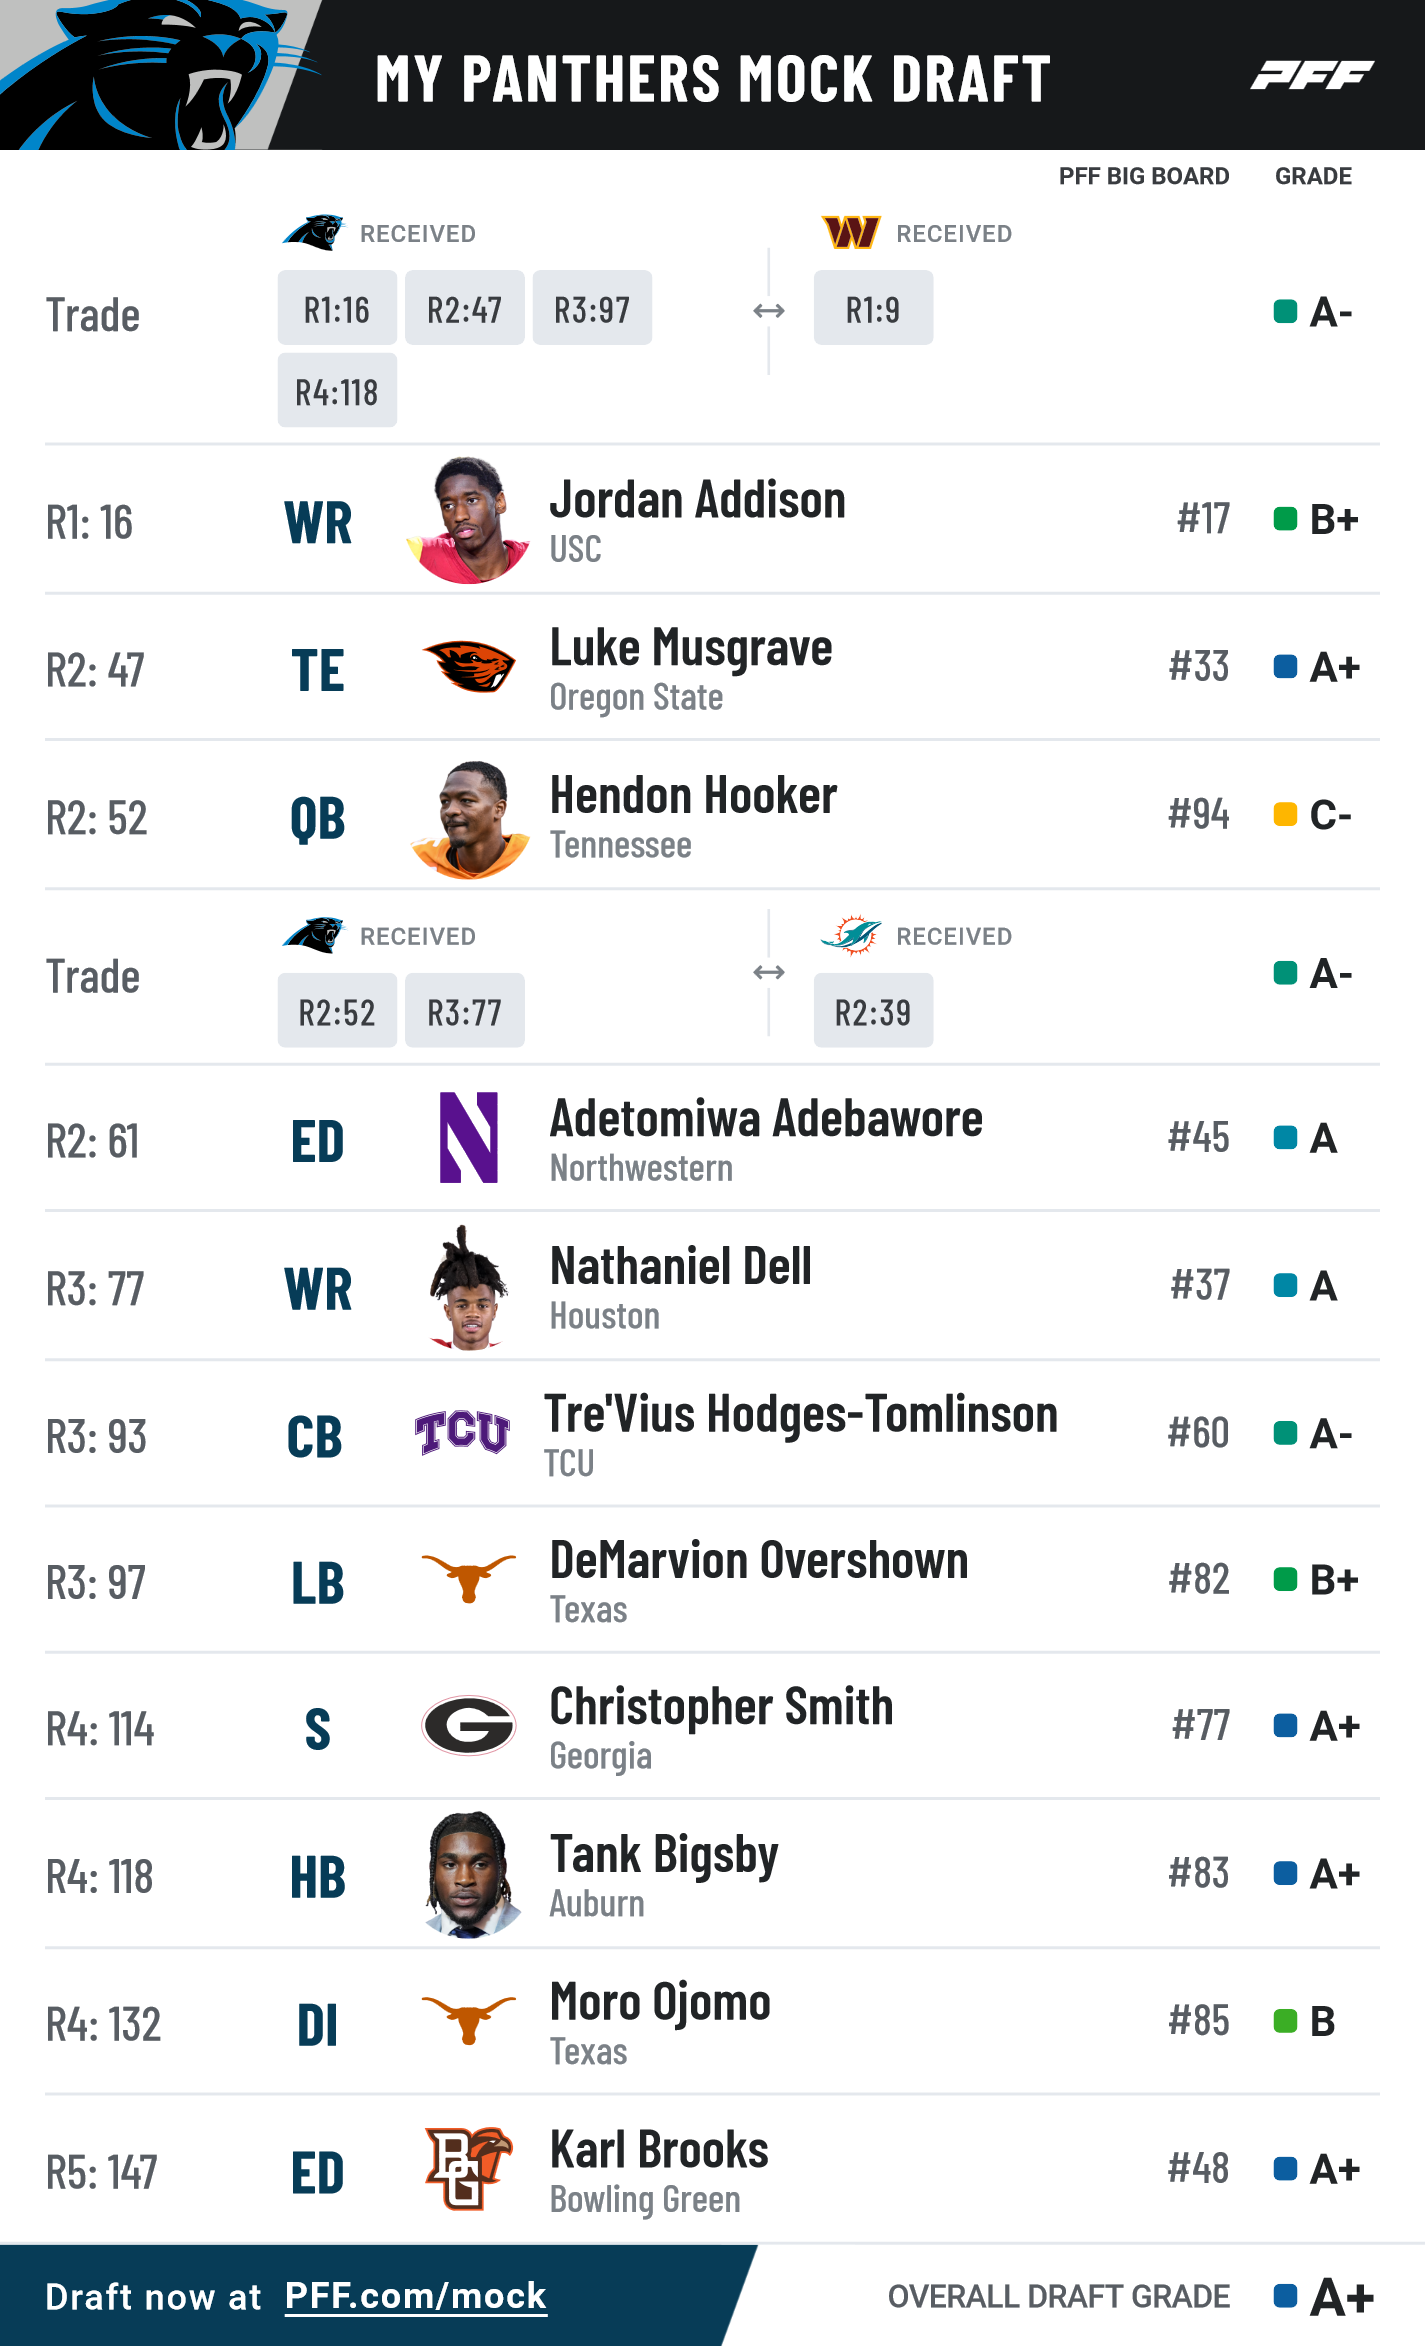
Task: Click the Washington Commanders logo
Action: (x=851, y=232)
